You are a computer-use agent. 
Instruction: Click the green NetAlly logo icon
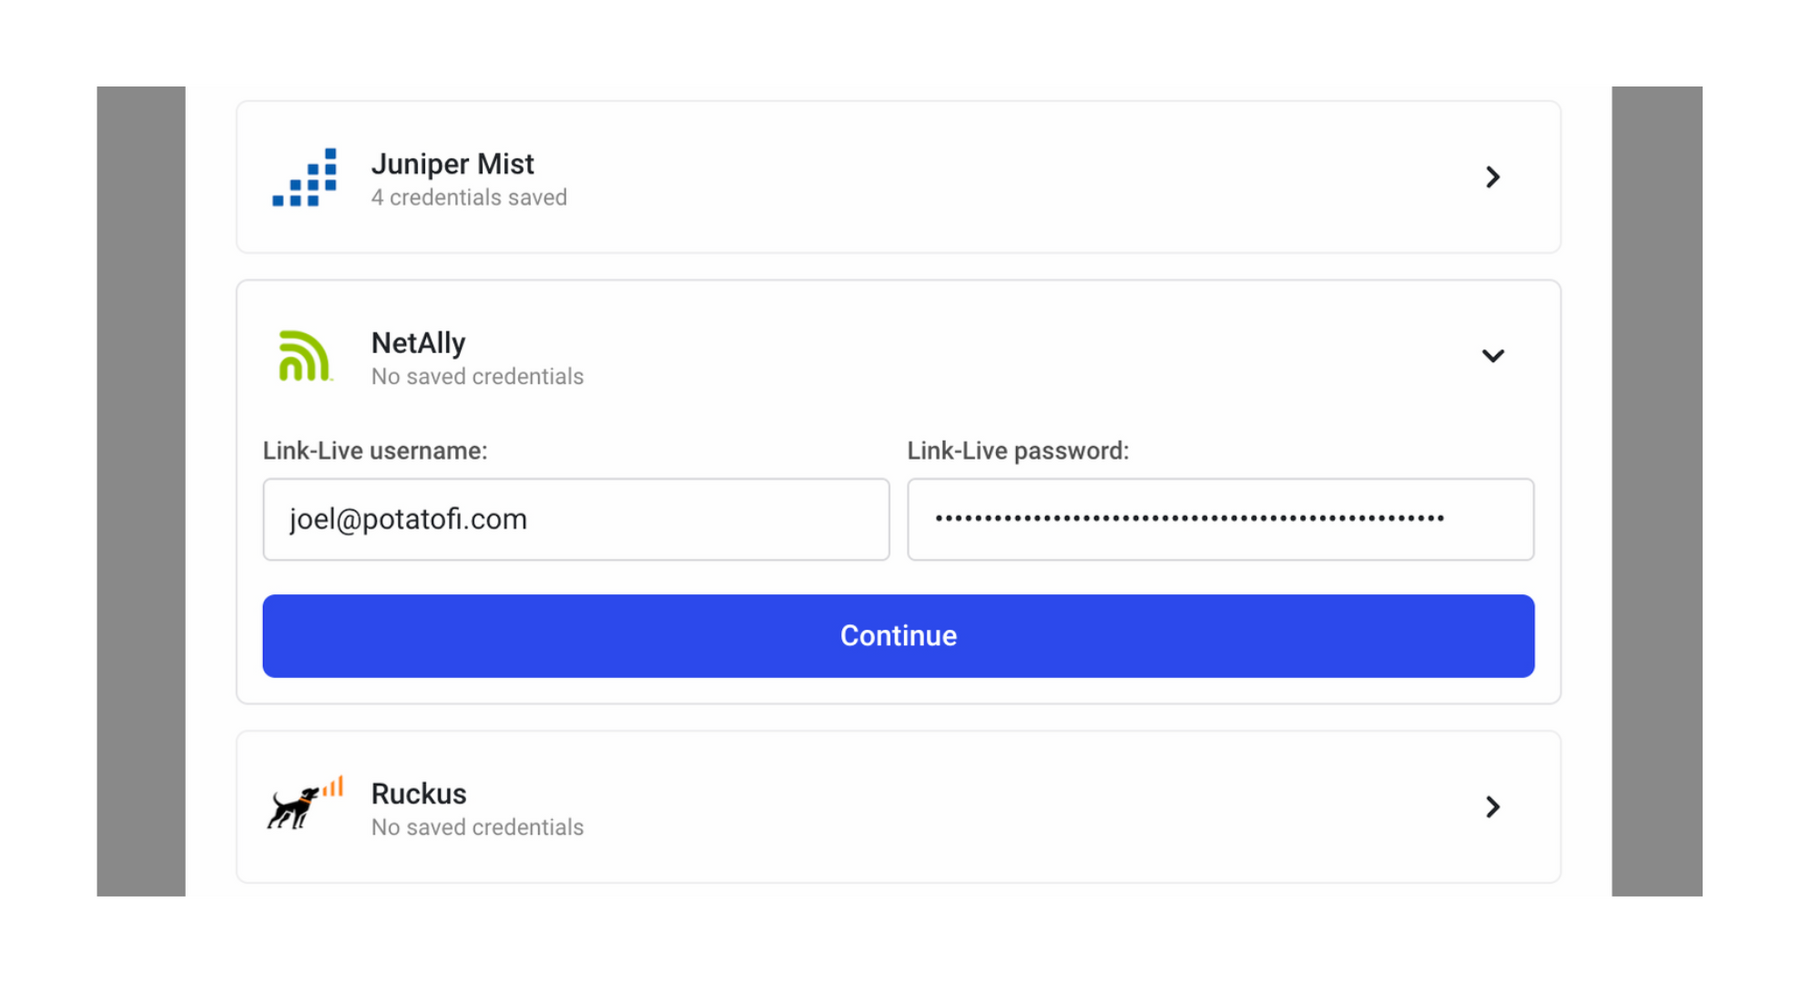[304, 356]
